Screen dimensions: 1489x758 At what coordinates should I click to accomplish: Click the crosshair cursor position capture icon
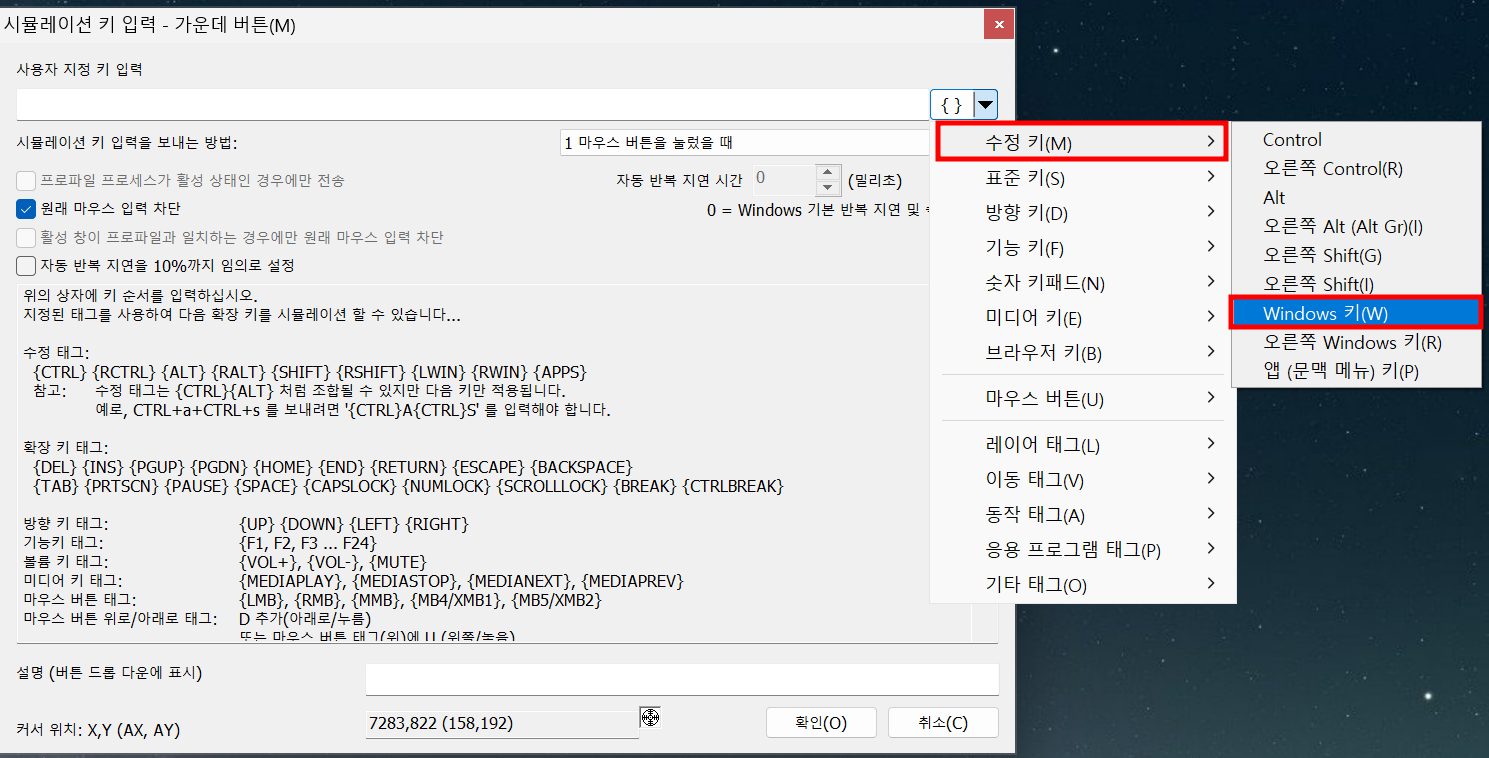(x=650, y=717)
